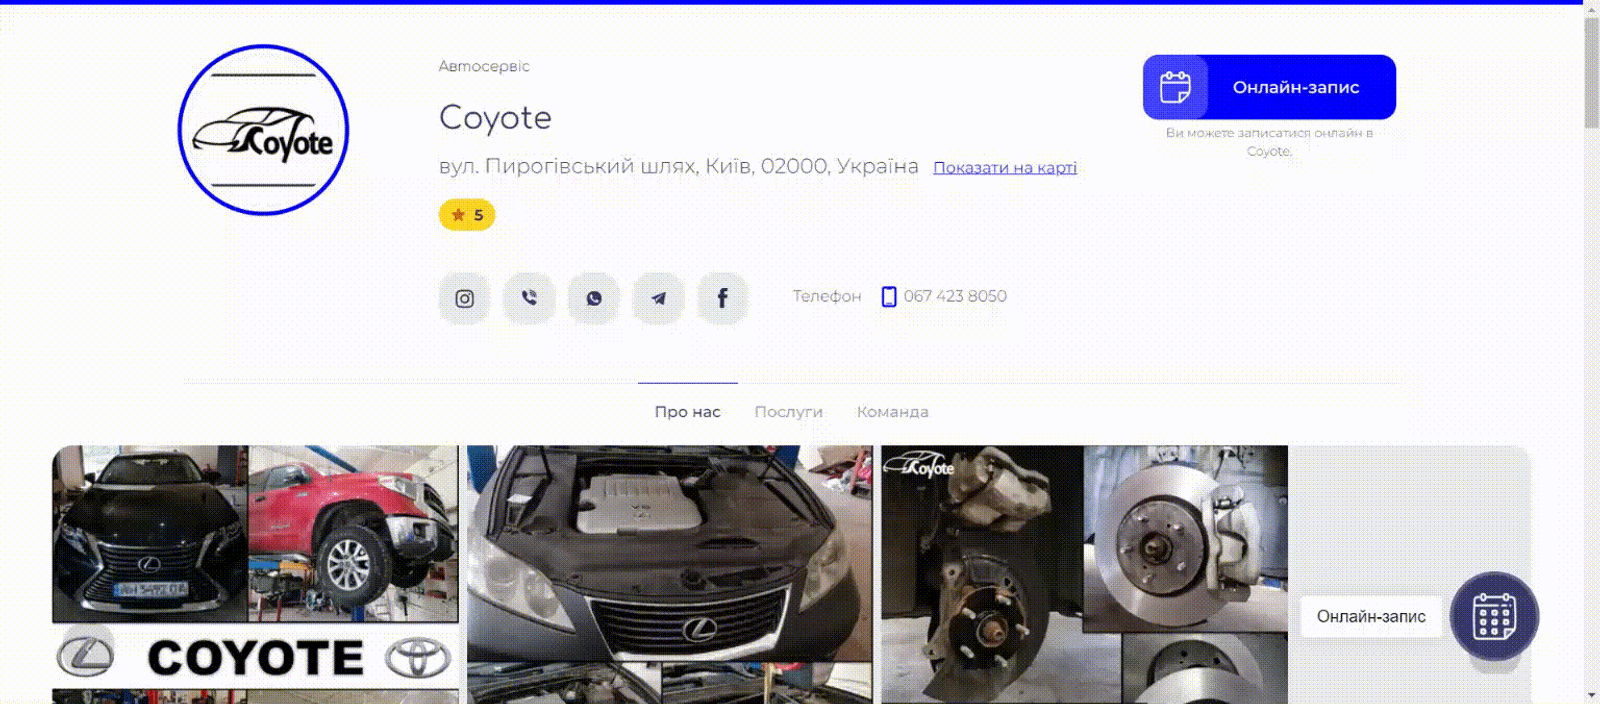This screenshot has width=1600, height=704.
Task: Click the yellow 5-star rating badge
Action: (x=467, y=215)
